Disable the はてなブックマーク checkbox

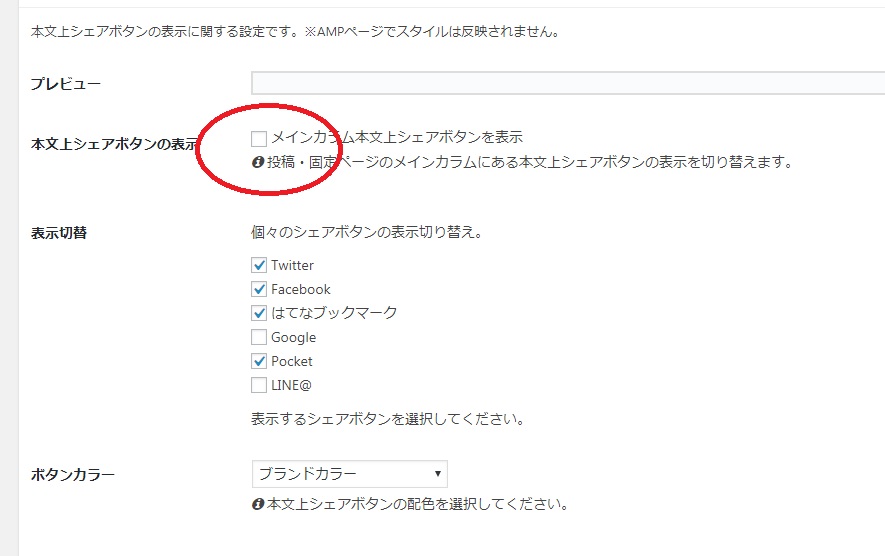click(259, 314)
